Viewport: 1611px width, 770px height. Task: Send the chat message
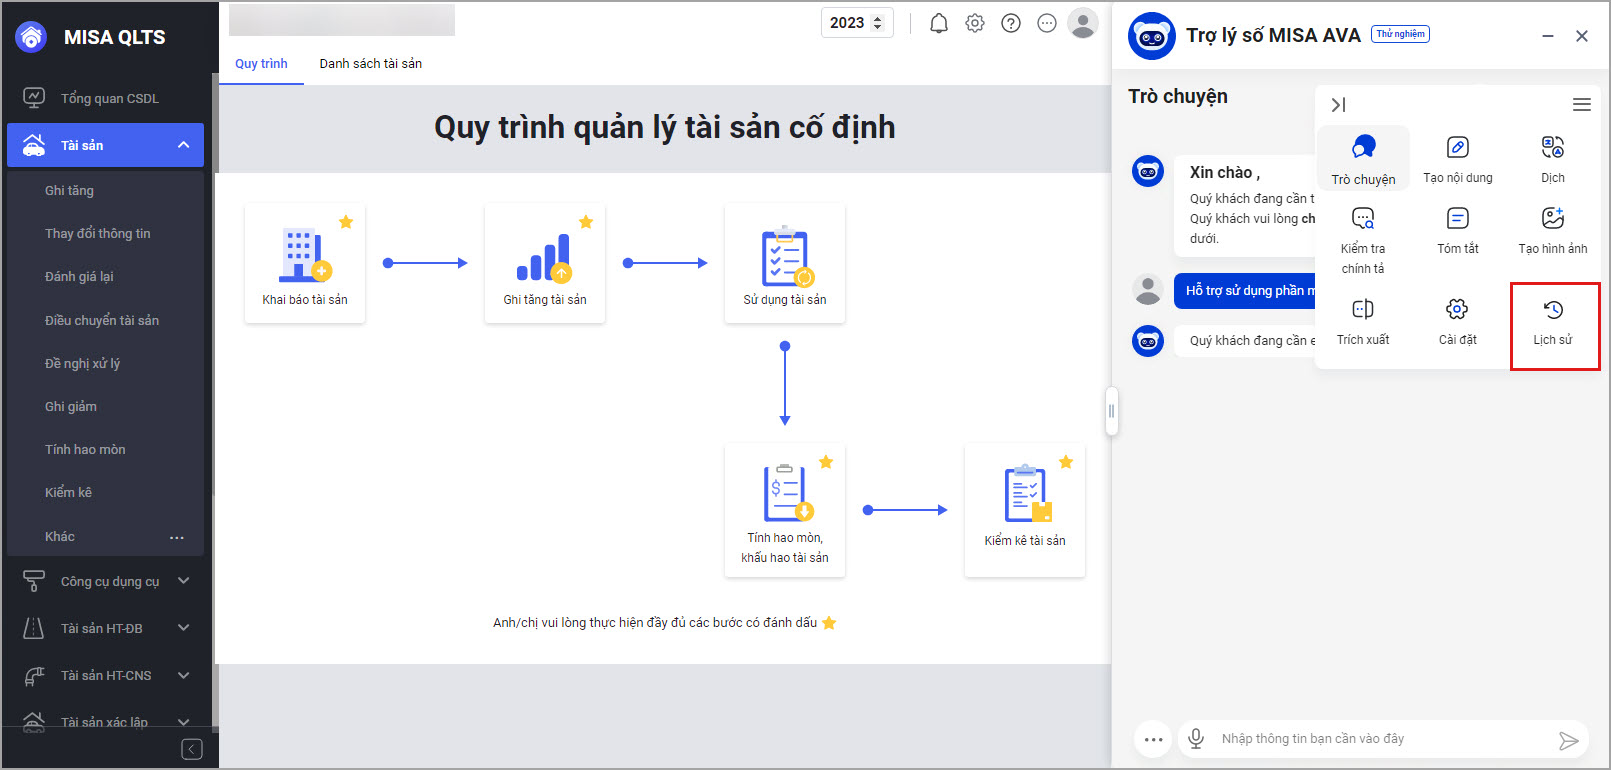[x=1568, y=740]
